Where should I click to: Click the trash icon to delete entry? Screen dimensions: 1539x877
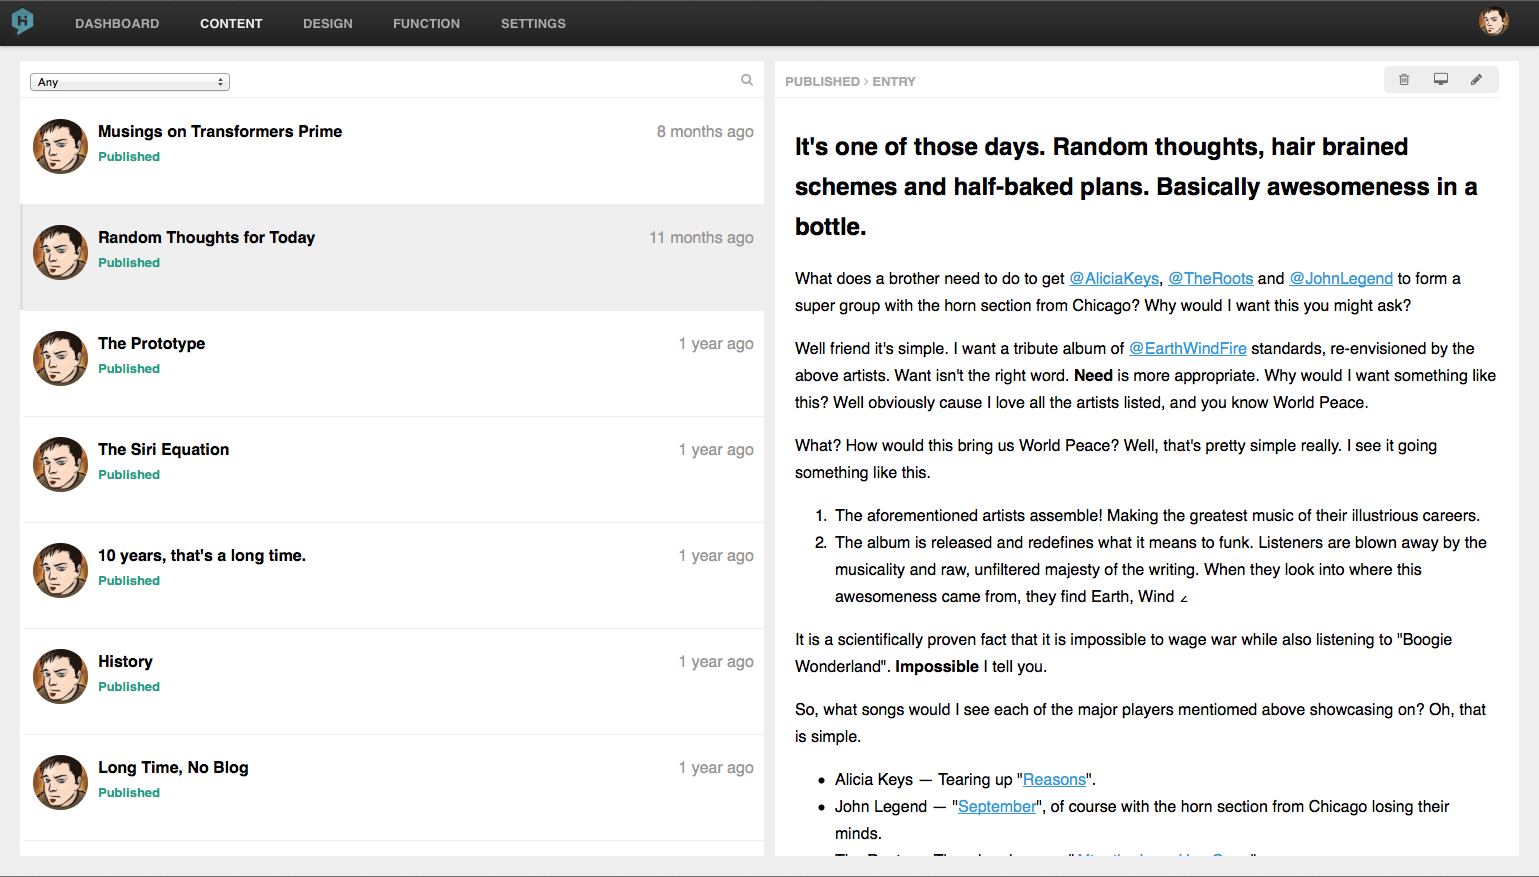click(1404, 80)
